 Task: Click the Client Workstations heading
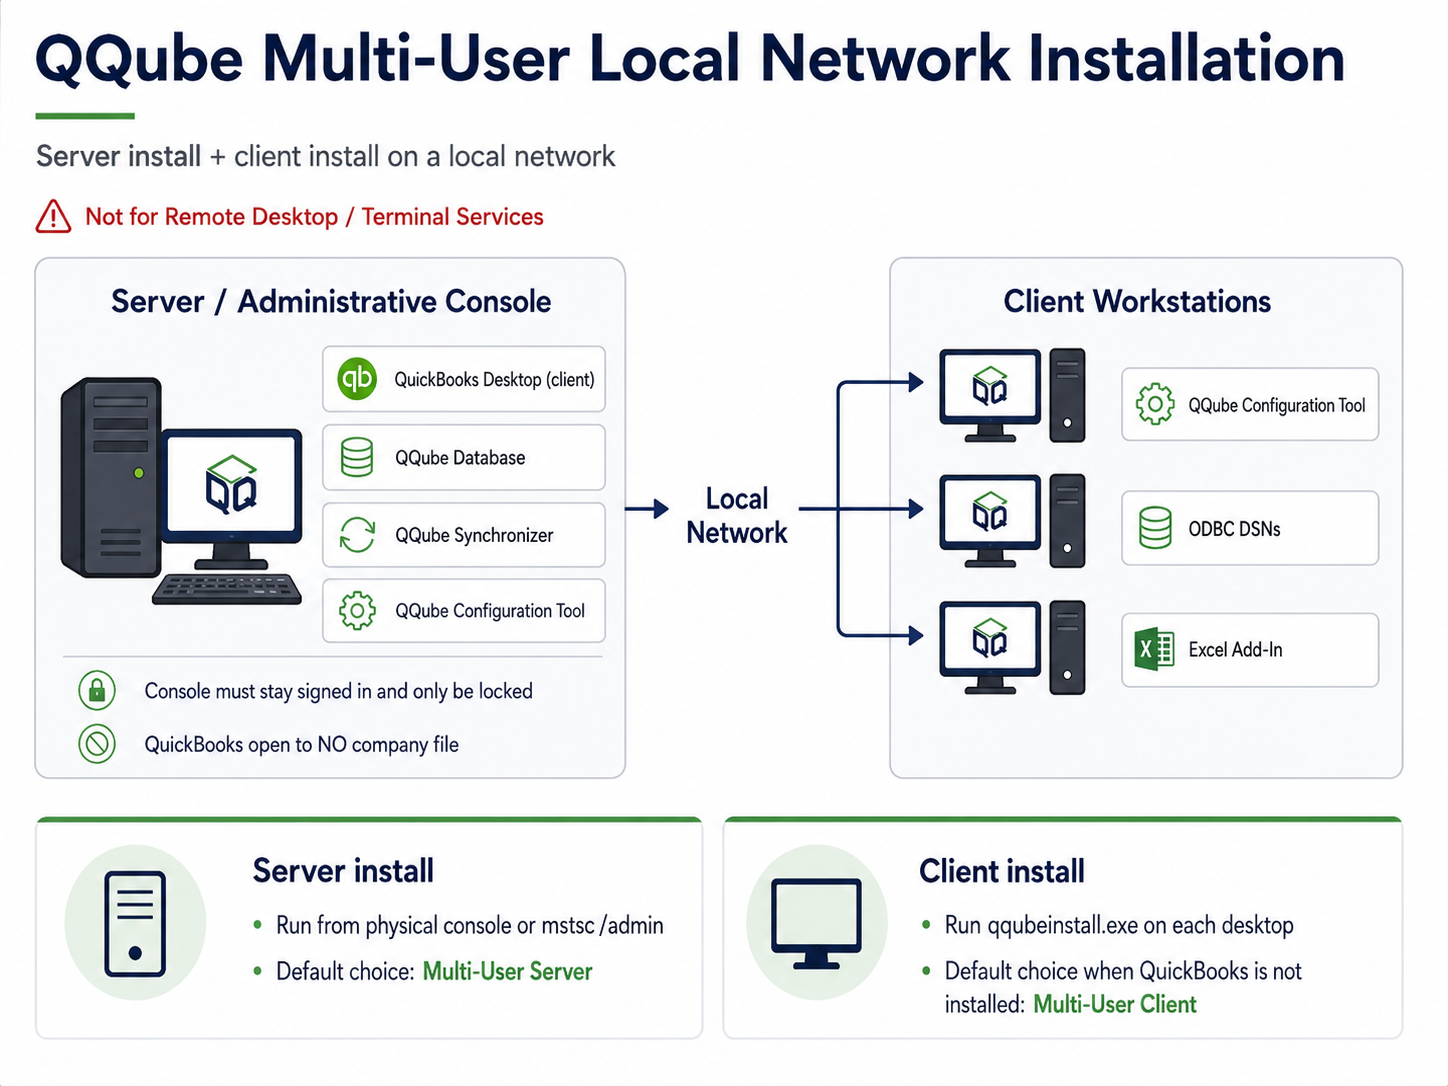tap(1137, 301)
